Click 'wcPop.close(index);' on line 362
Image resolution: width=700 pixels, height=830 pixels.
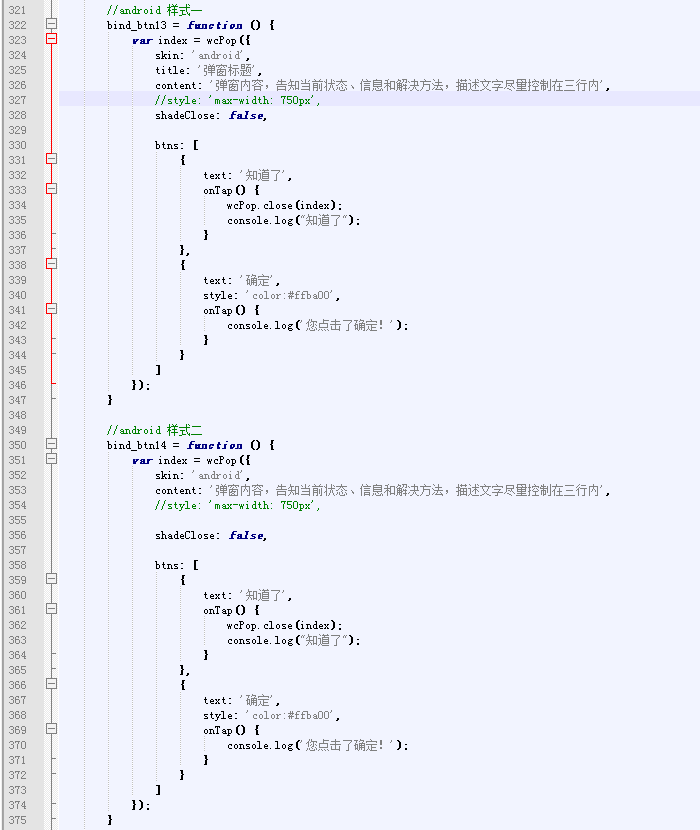(x=284, y=625)
